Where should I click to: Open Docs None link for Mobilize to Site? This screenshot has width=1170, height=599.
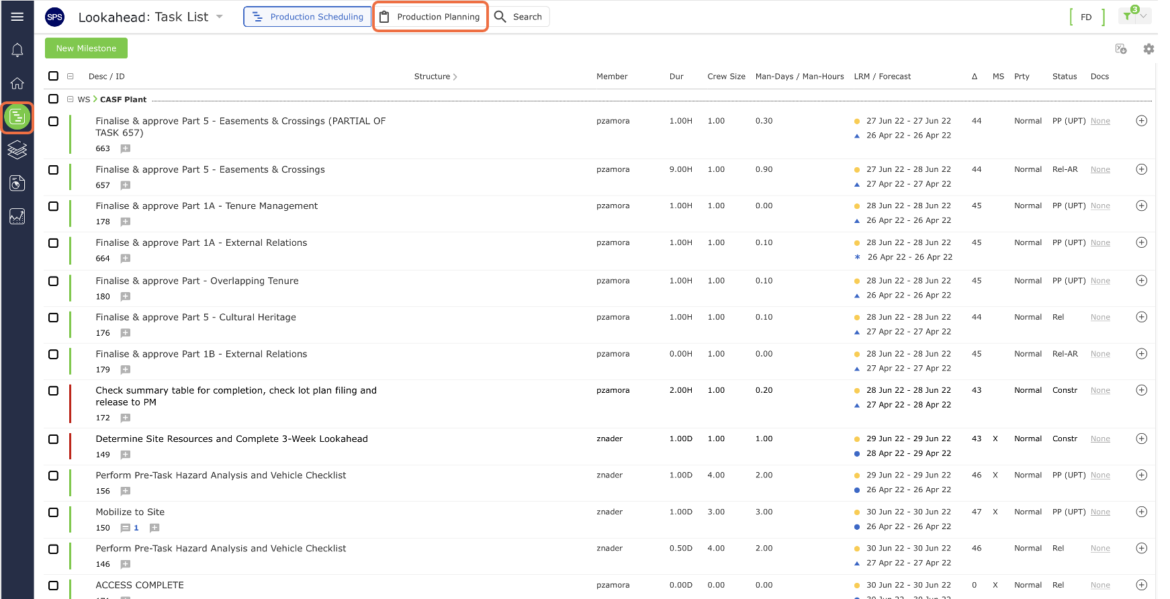point(1100,512)
